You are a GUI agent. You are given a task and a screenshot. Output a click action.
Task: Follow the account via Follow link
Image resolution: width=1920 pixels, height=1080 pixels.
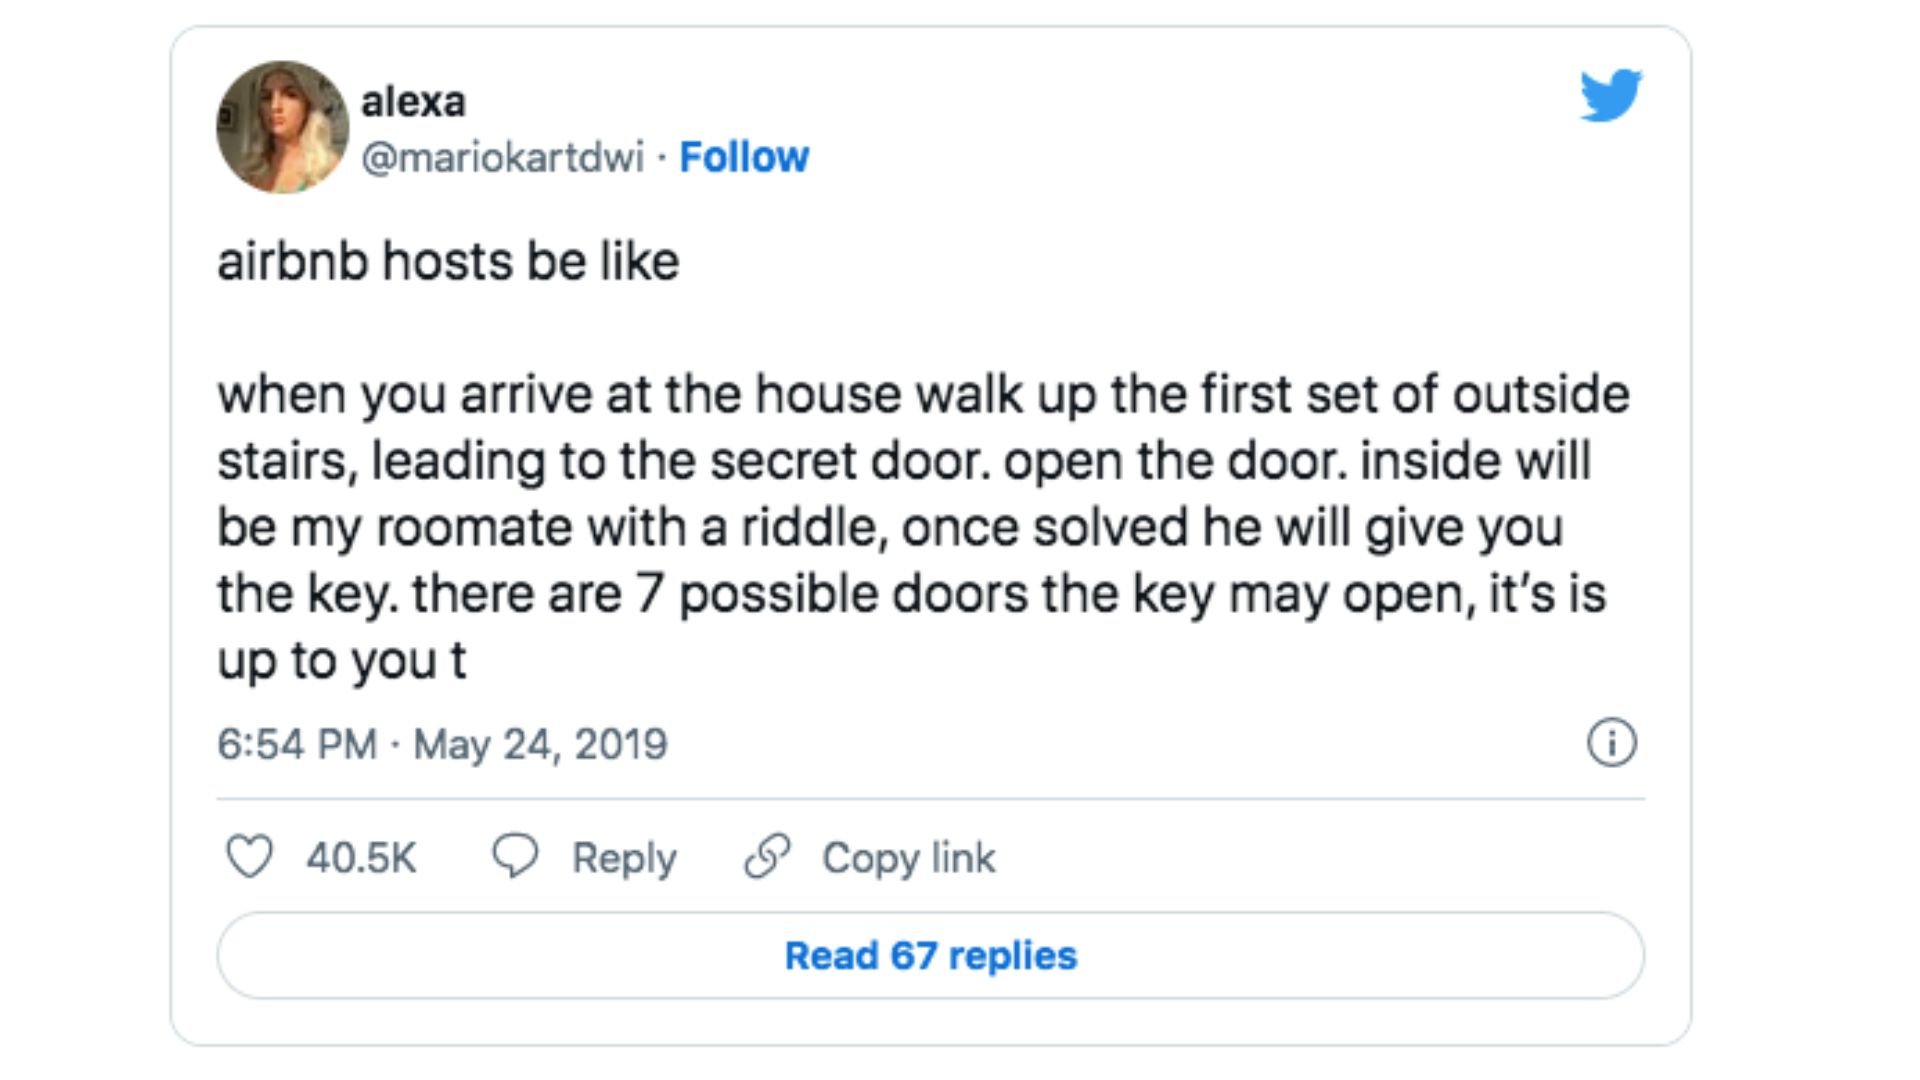[744, 157]
